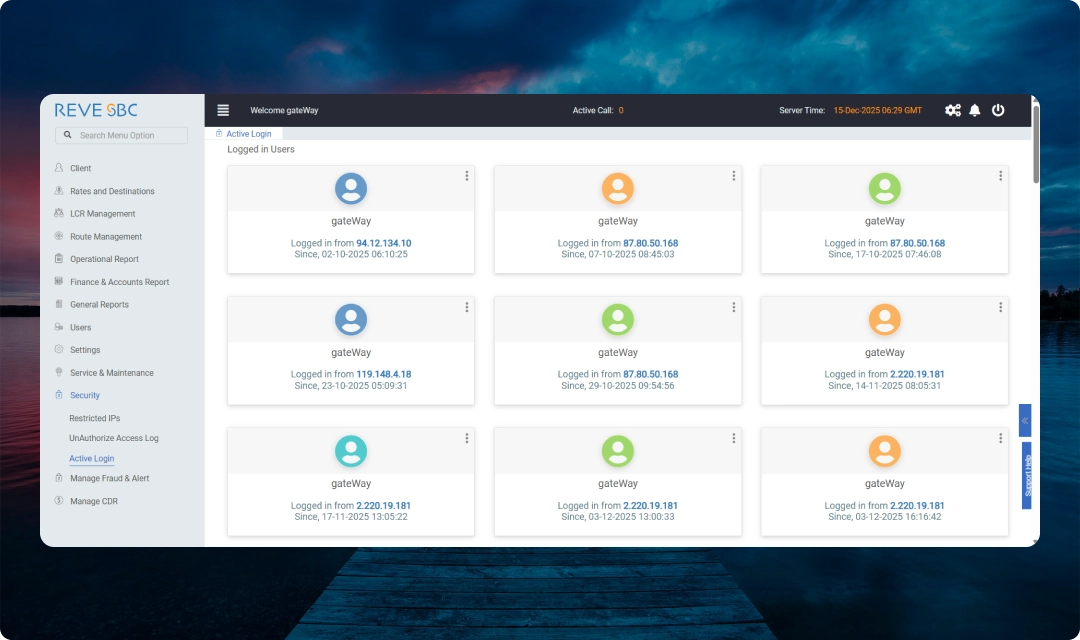Click avatar of user logged from 94.12.134.10
Viewport: 1080px width, 640px height.
click(x=351, y=188)
